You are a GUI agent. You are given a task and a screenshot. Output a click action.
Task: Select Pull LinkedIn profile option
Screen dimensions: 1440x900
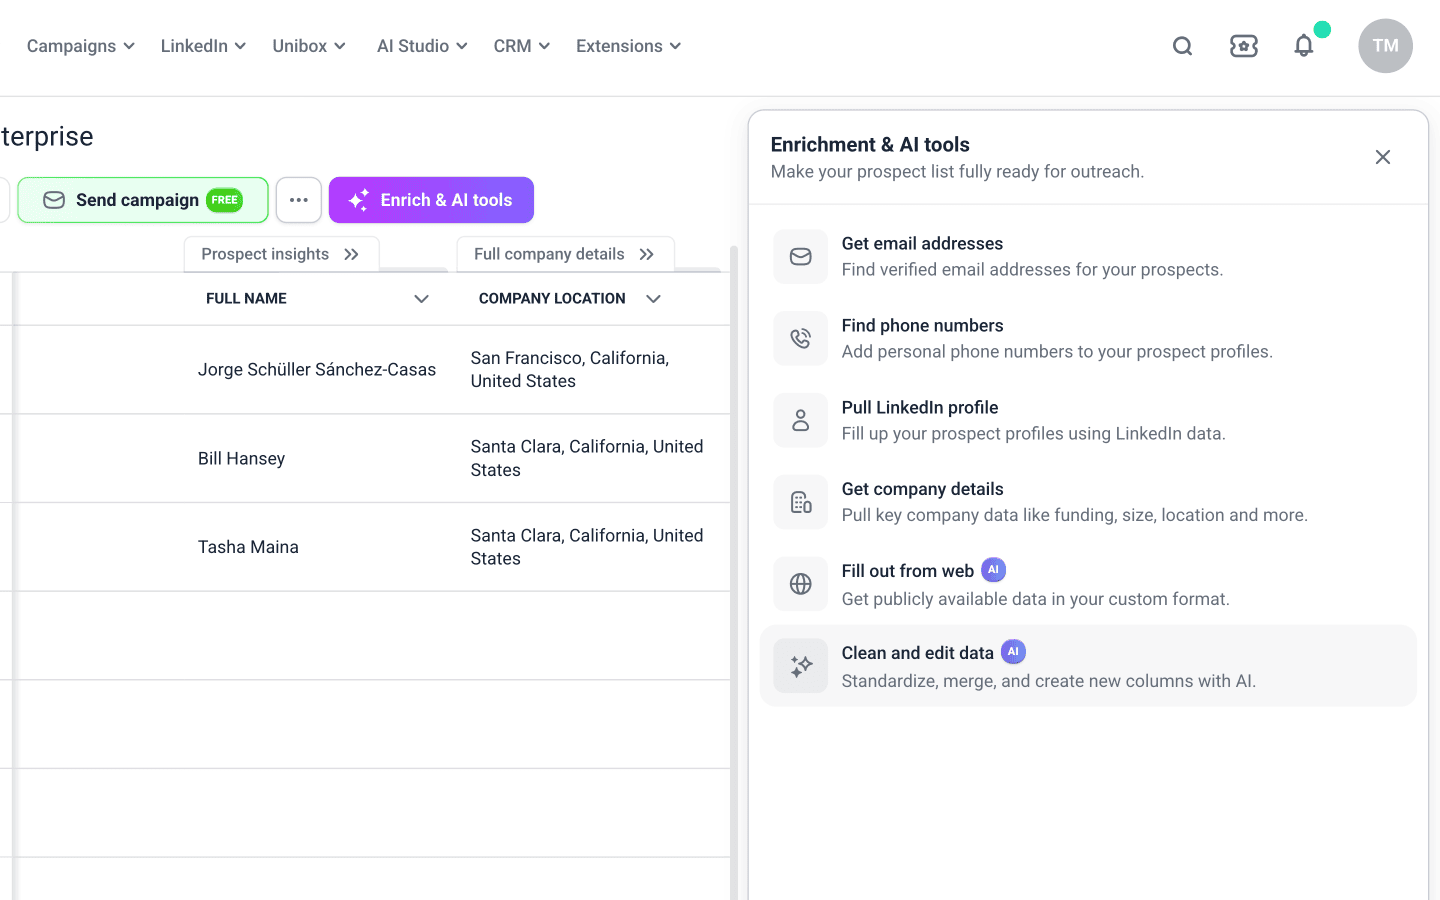(x=1088, y=421)
